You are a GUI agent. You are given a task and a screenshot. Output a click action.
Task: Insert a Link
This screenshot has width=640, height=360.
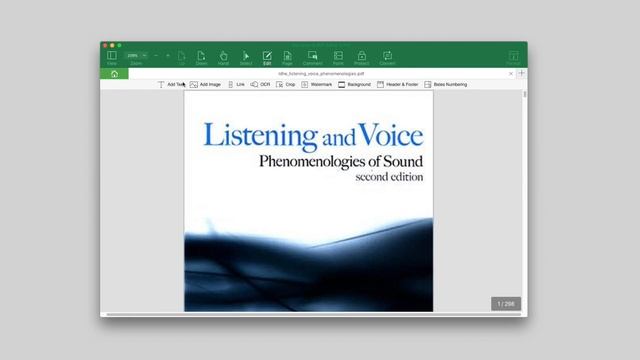point(236,84)
